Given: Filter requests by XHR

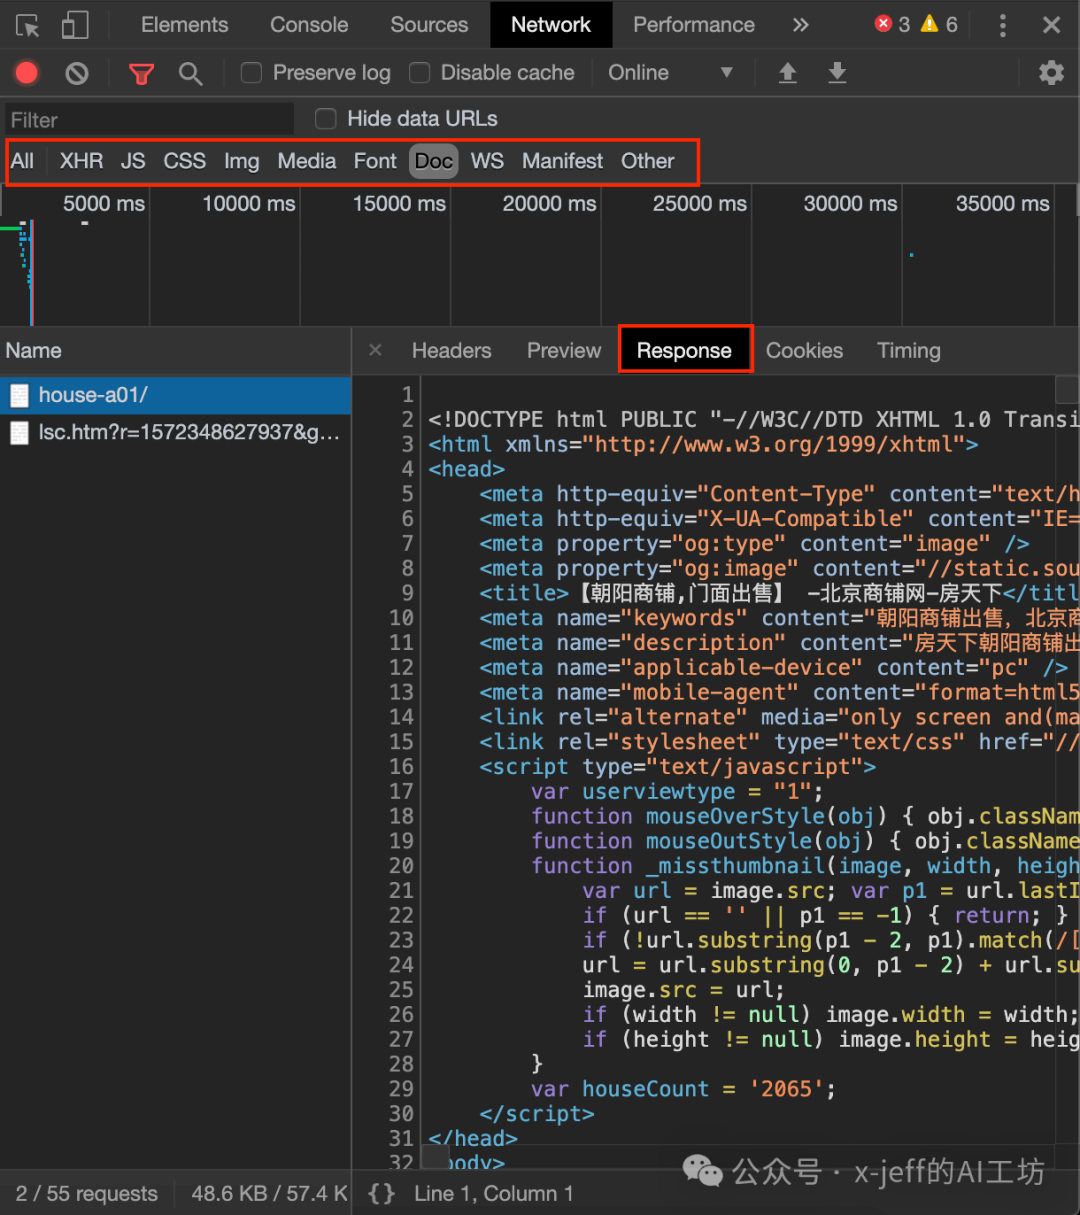Looking at the screenshot, I should tap(81, 161).
